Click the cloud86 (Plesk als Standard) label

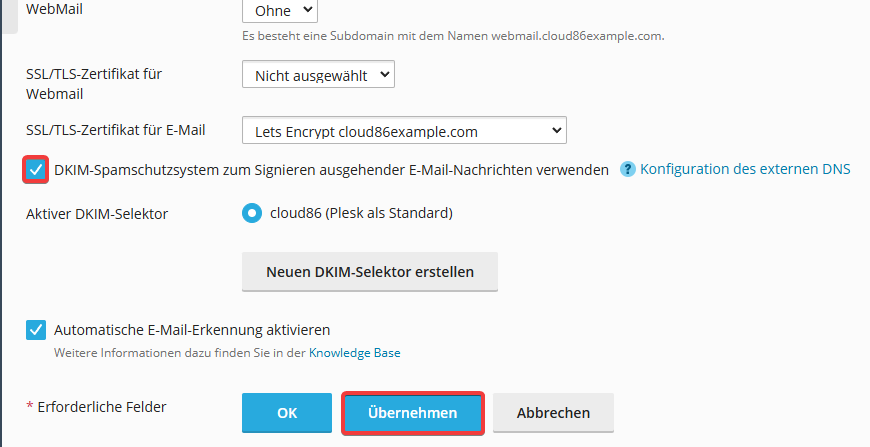pyautogui.click(x=361, y=213)
